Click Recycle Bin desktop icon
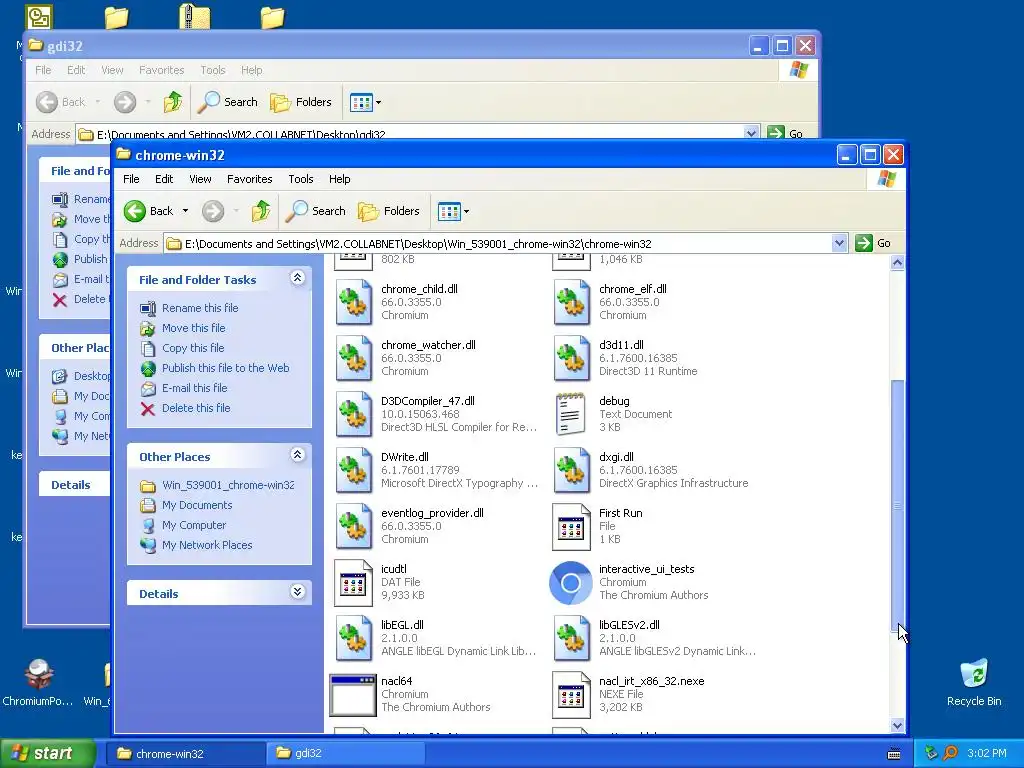The image size is (1024, 768). [974, 673]
